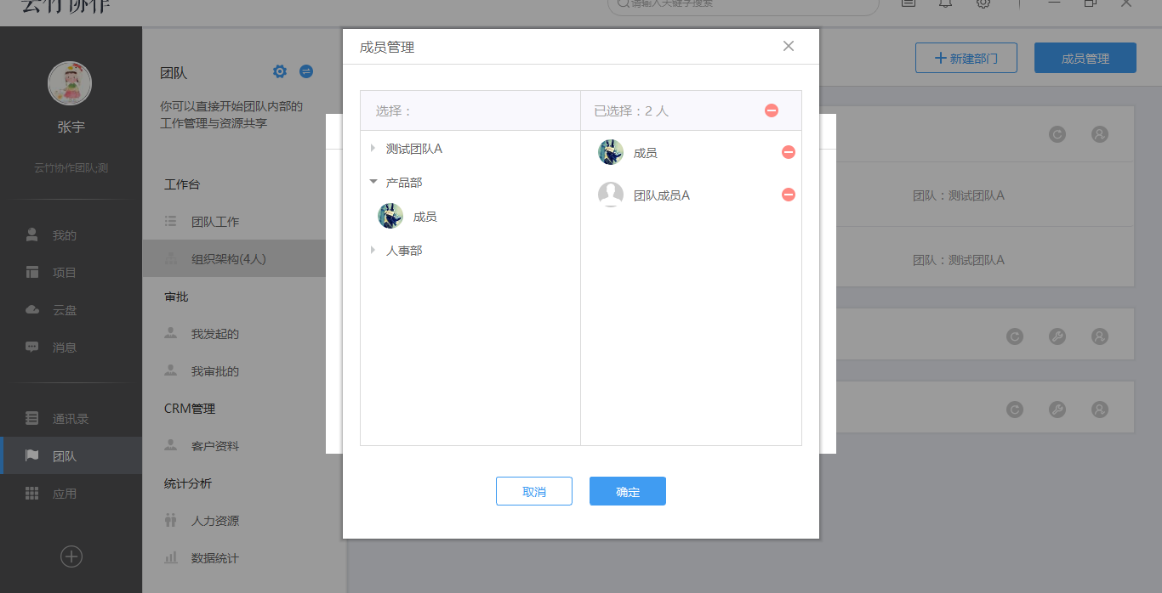Confirm selection with 确定 button
The width and height of the screenshot is (1162, 593).
627,490
